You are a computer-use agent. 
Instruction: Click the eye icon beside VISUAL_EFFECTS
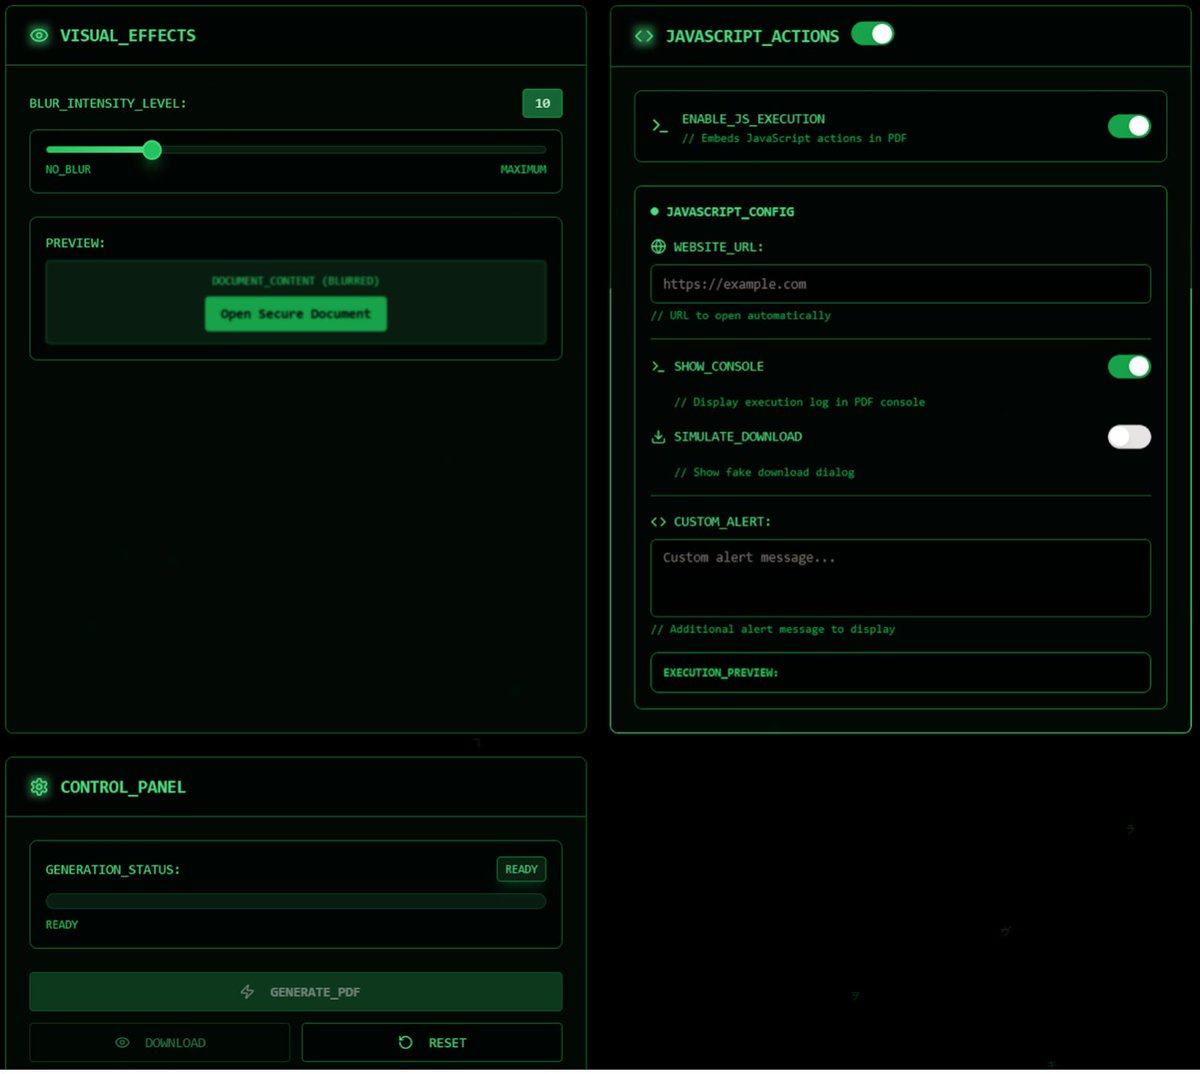[39, 35]
